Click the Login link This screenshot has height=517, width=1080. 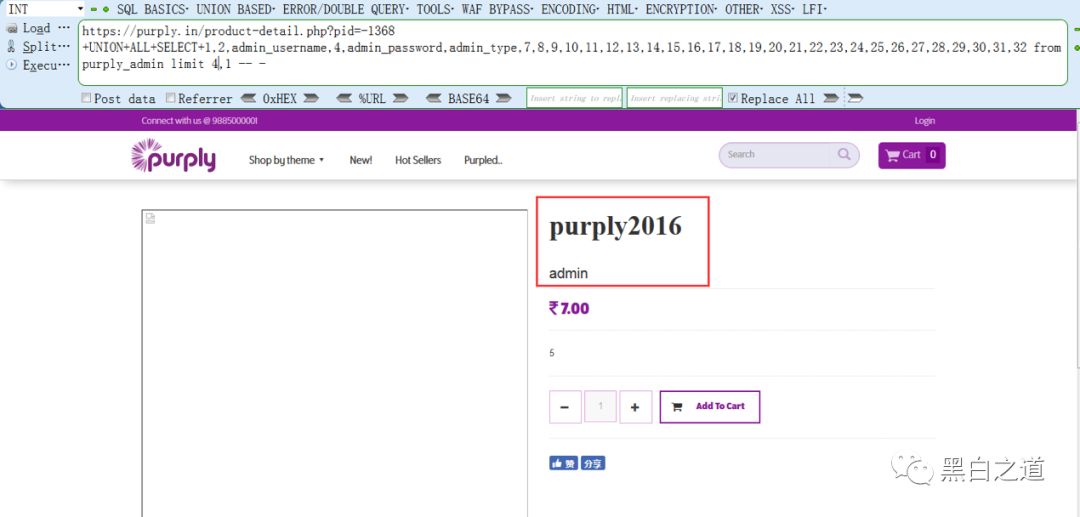pos(924,120)
